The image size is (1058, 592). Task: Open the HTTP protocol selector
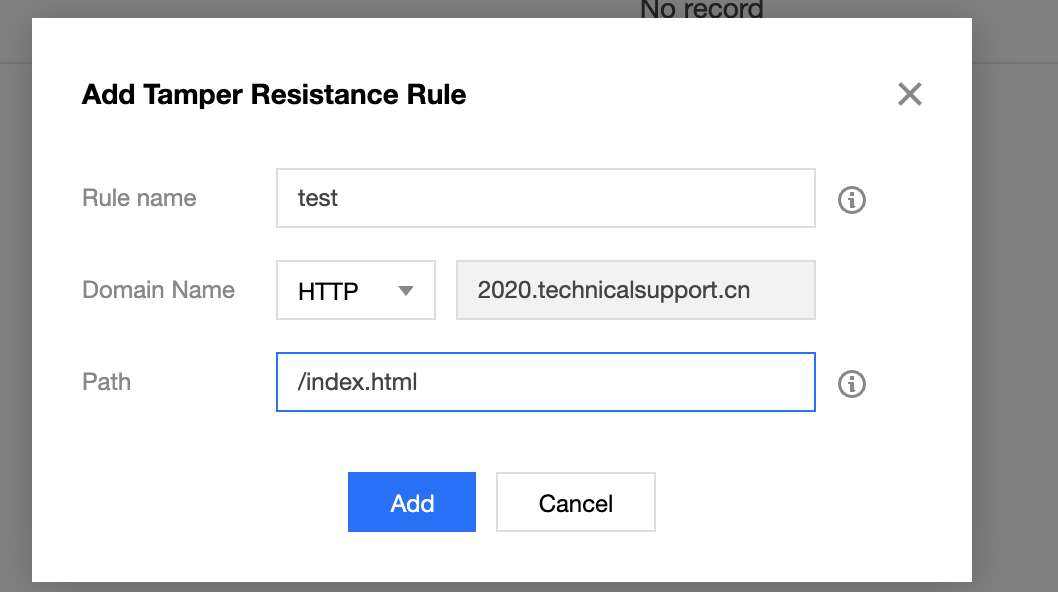pyautogui.click(x=356, y=290)
